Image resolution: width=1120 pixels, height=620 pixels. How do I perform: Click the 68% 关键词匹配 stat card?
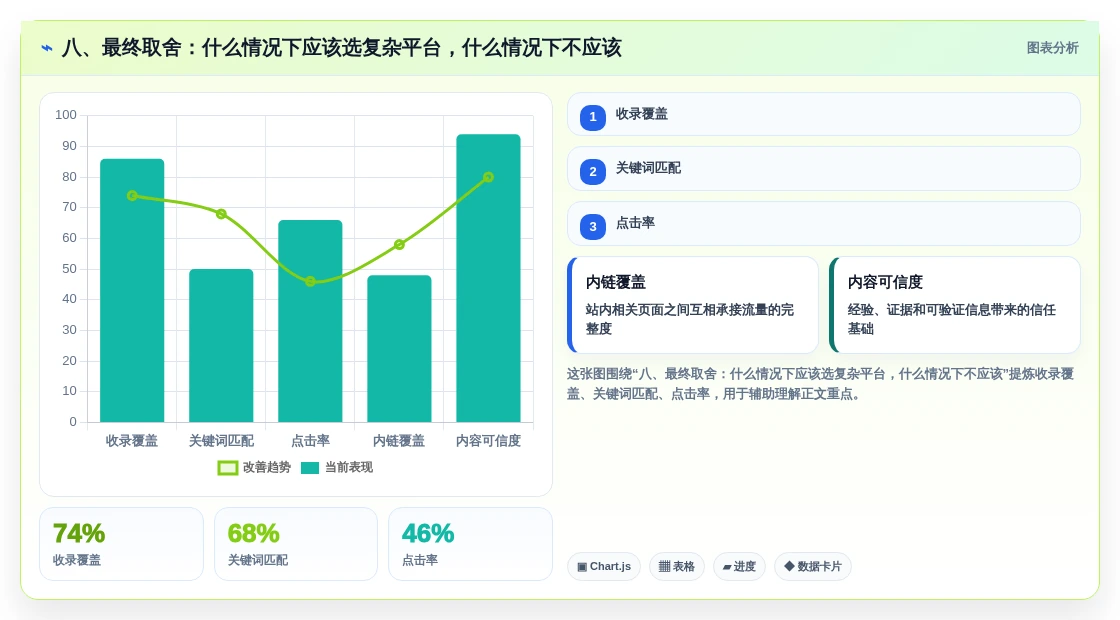[x=296, y=544]
